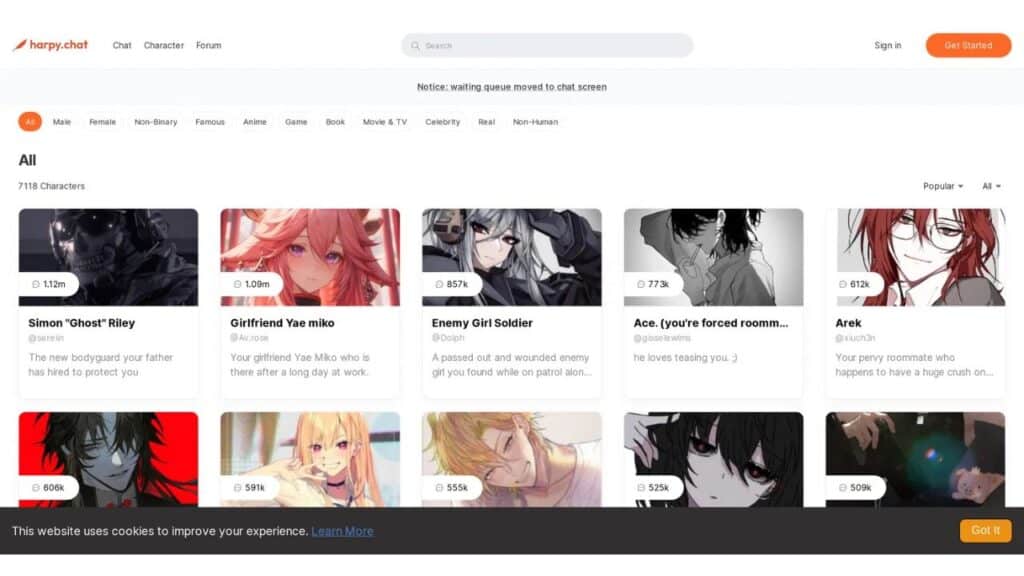Open Chat from the top navigation
Image resolution: width=1024 pixels, height=576 pixels.
[x=122, y=45]
